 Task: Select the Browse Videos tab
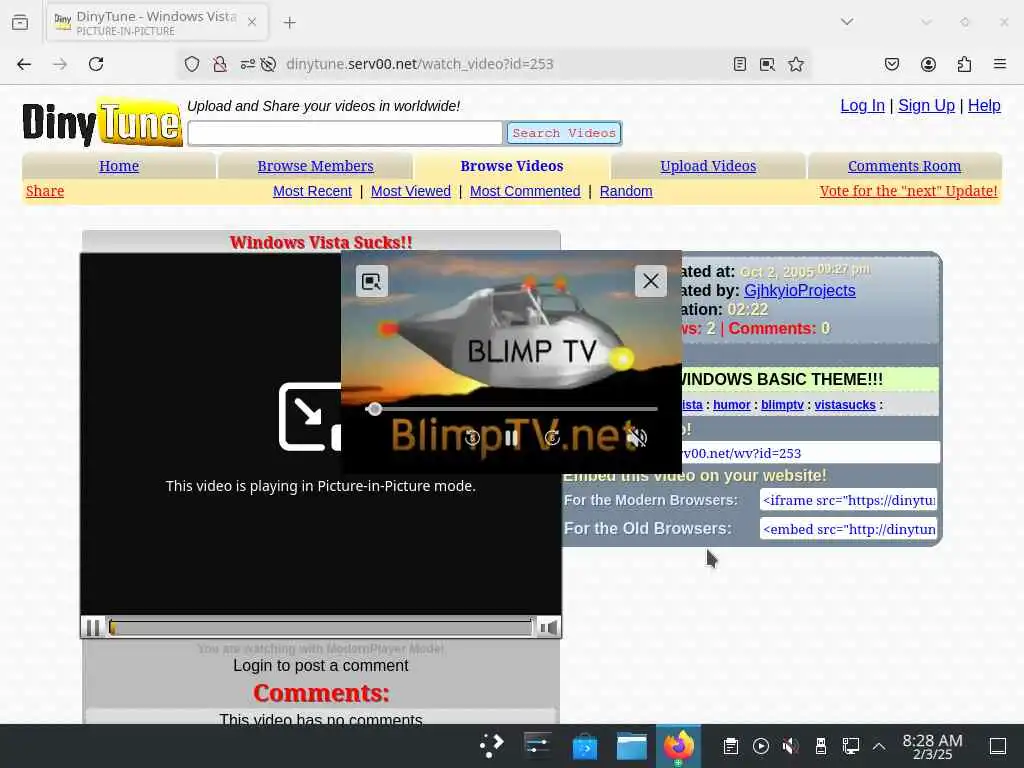coord(512,166)
